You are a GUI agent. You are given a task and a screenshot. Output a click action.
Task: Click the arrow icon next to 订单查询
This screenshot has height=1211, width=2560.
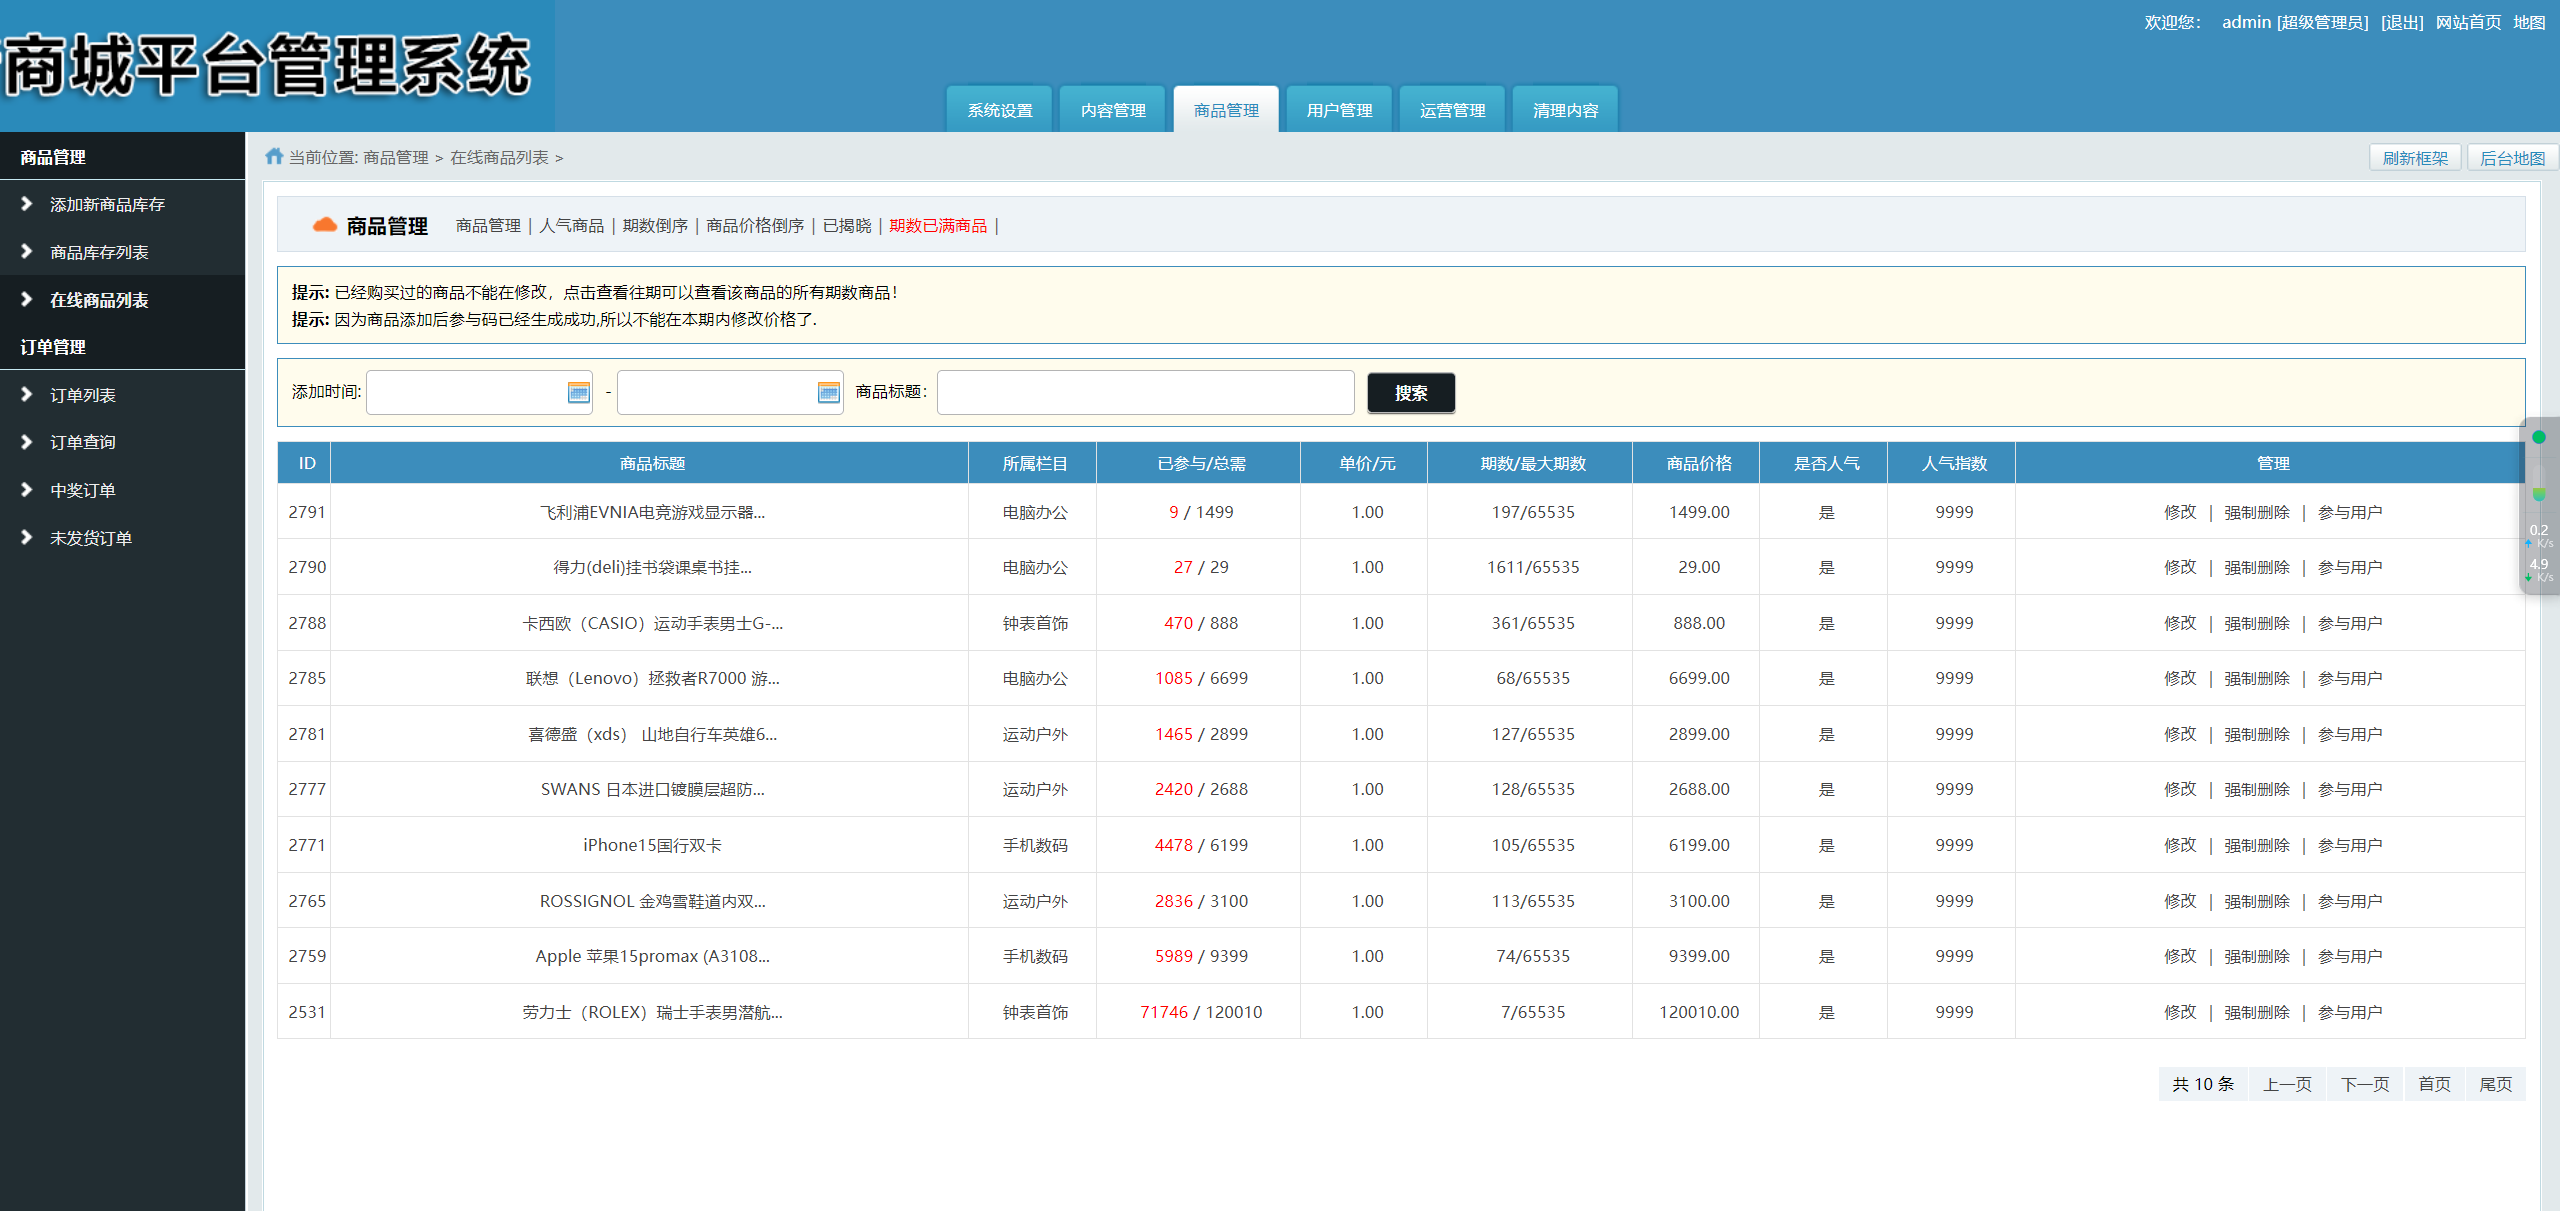28,441
